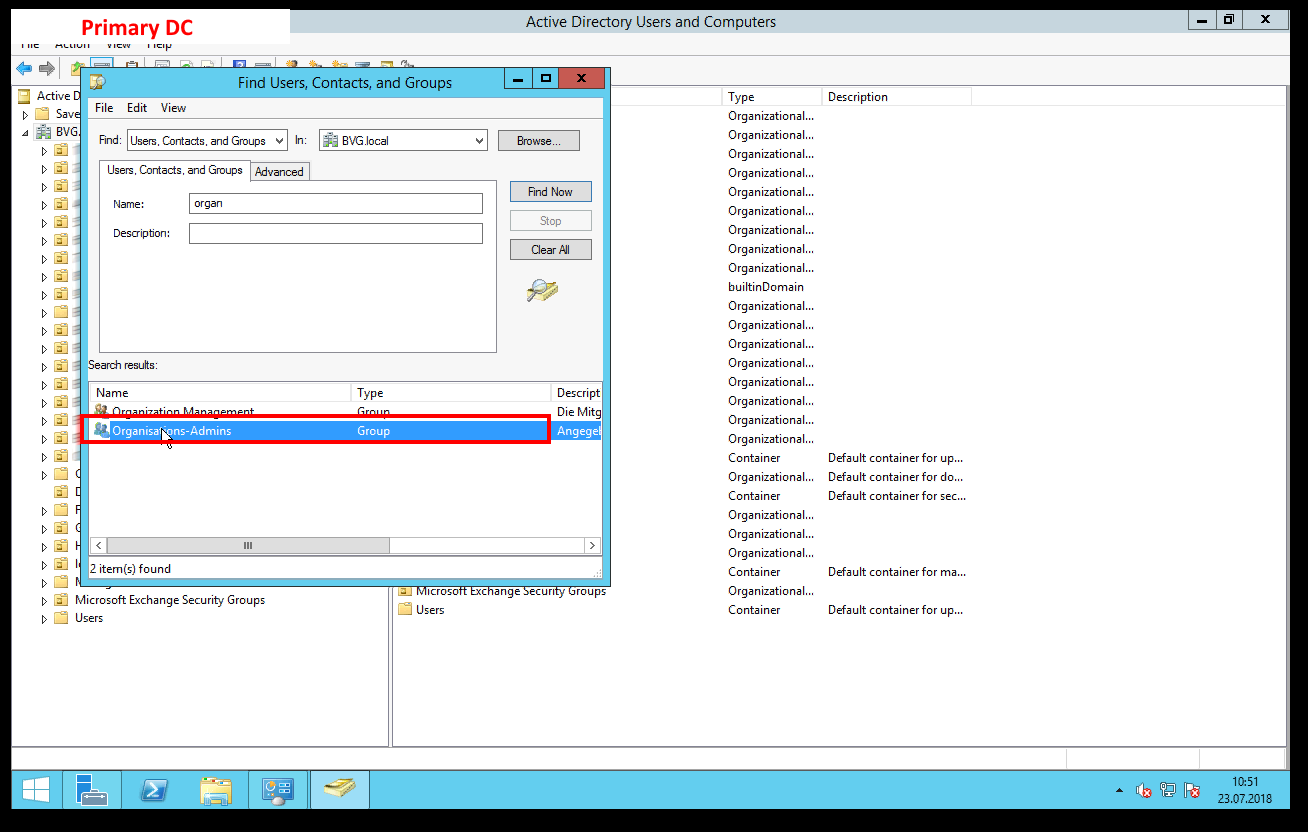Image resolution: width=1308 pixels, height=832 pixels.
Task: Sort search results by Type column
Action: (x=451, y=393)
